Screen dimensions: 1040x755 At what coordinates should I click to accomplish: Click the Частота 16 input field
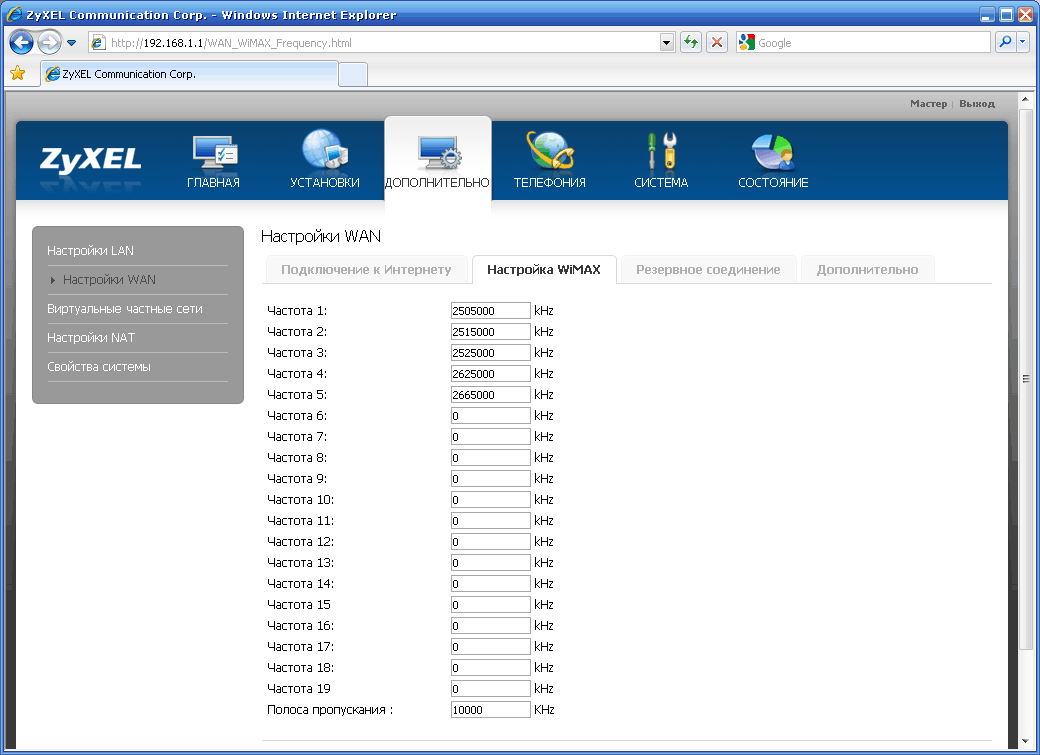point(490,626)
